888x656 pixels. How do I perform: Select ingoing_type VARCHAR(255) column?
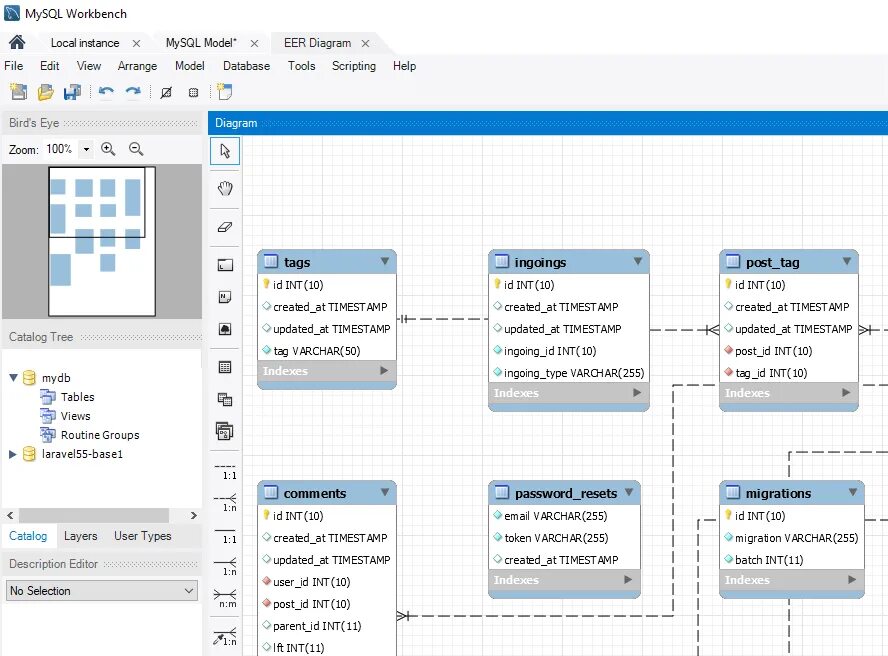point(569,373)
